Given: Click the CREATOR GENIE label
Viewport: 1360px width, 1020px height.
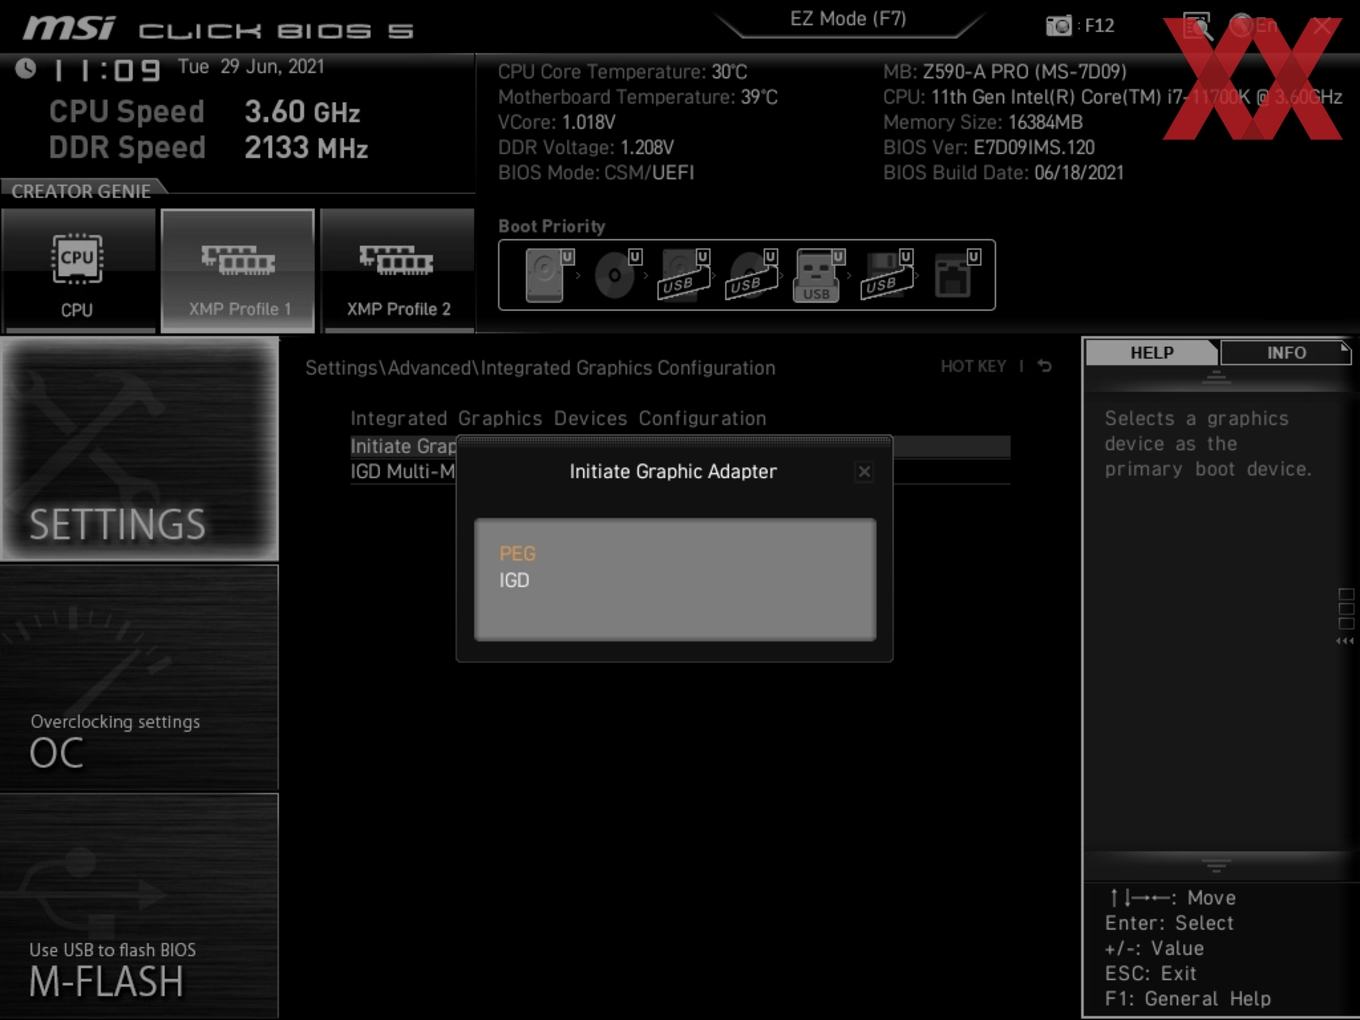Looking at the screenshot, I should pyautogui.click(x=81, y=191).
